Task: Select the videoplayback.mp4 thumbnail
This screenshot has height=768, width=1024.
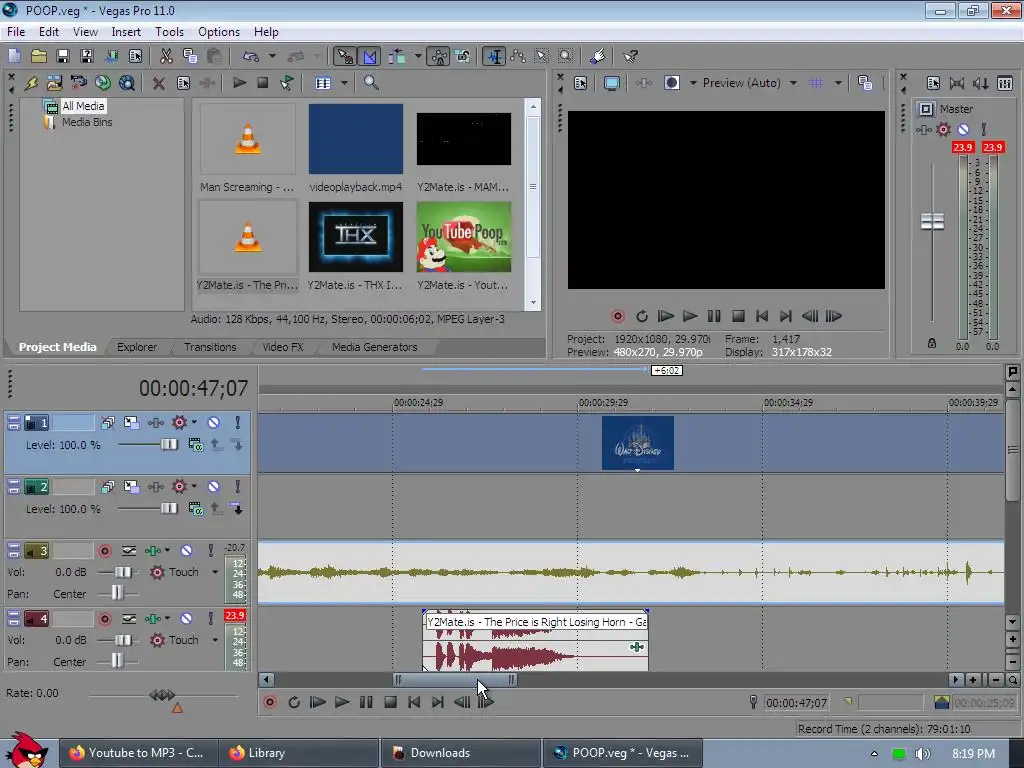Action: click(x=356, y=138)
